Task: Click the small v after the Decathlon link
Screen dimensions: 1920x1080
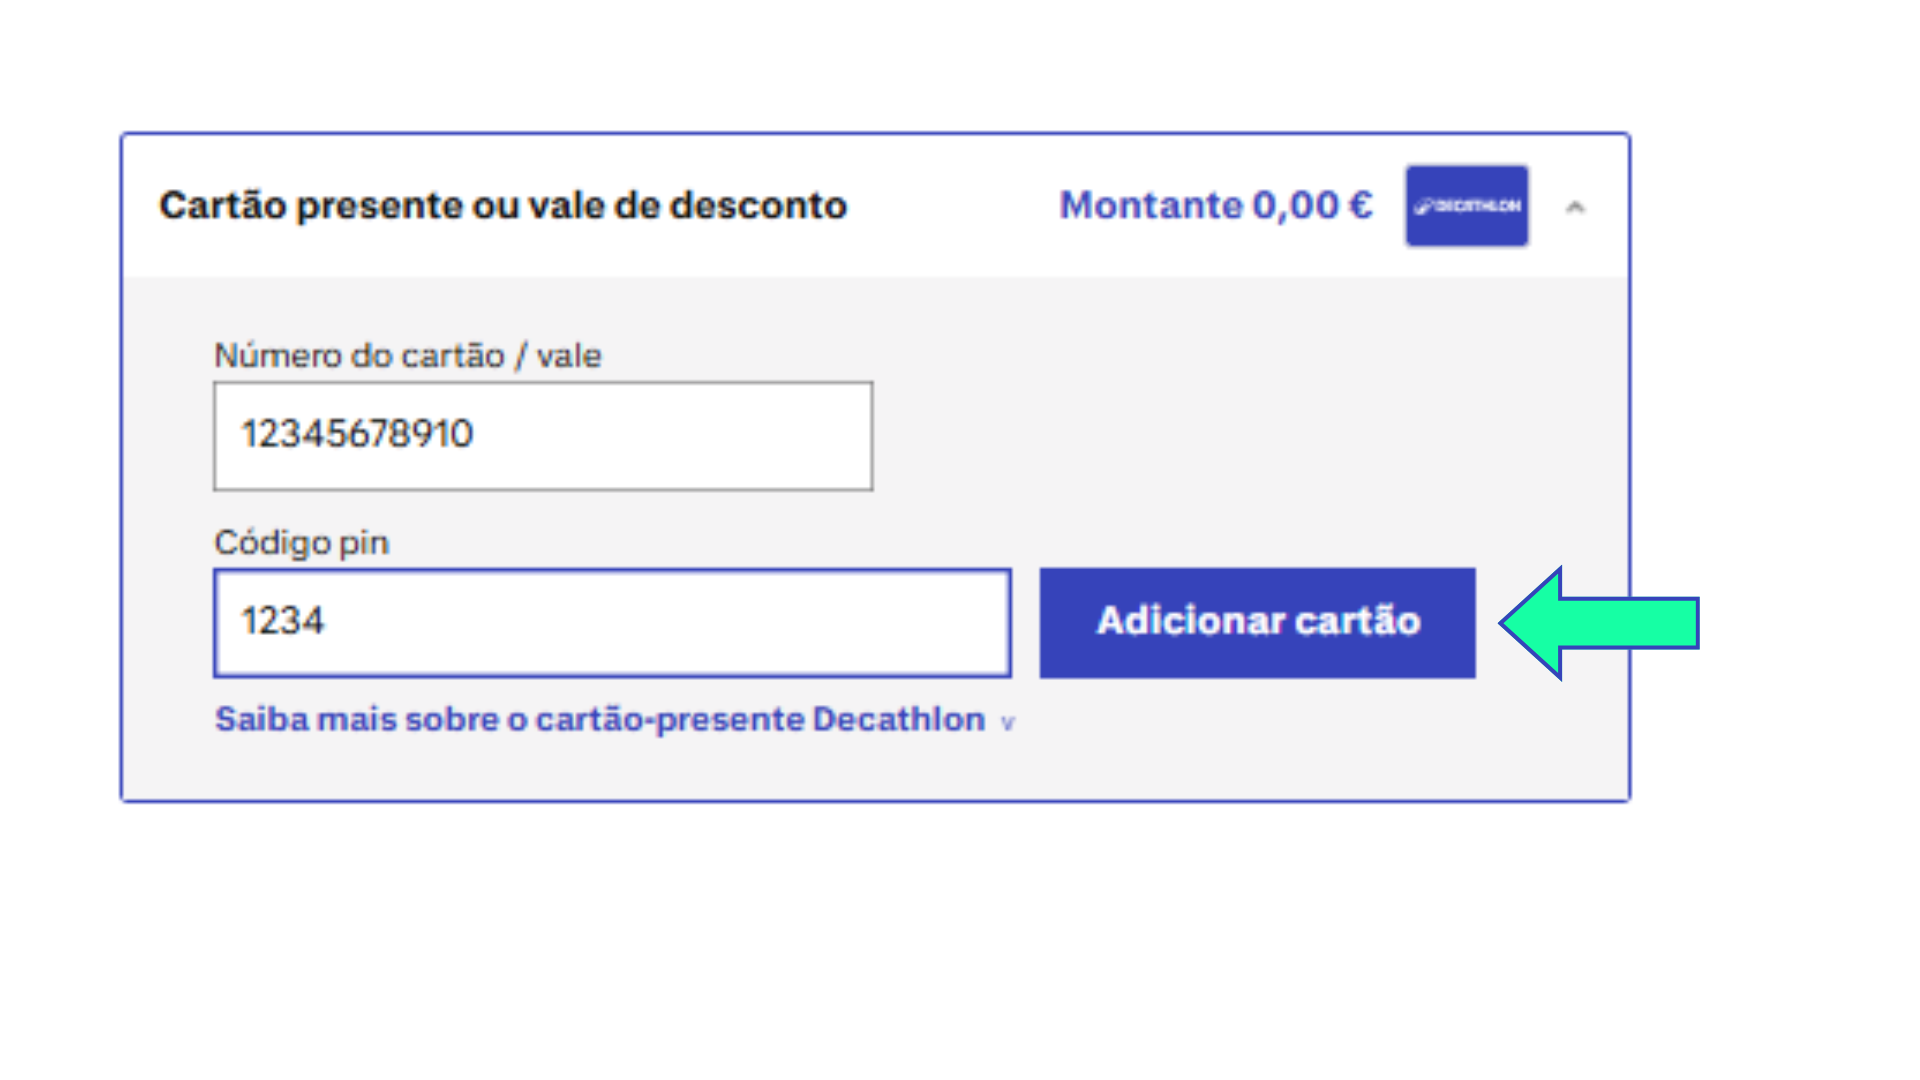Action: [x=1007, y=720]
